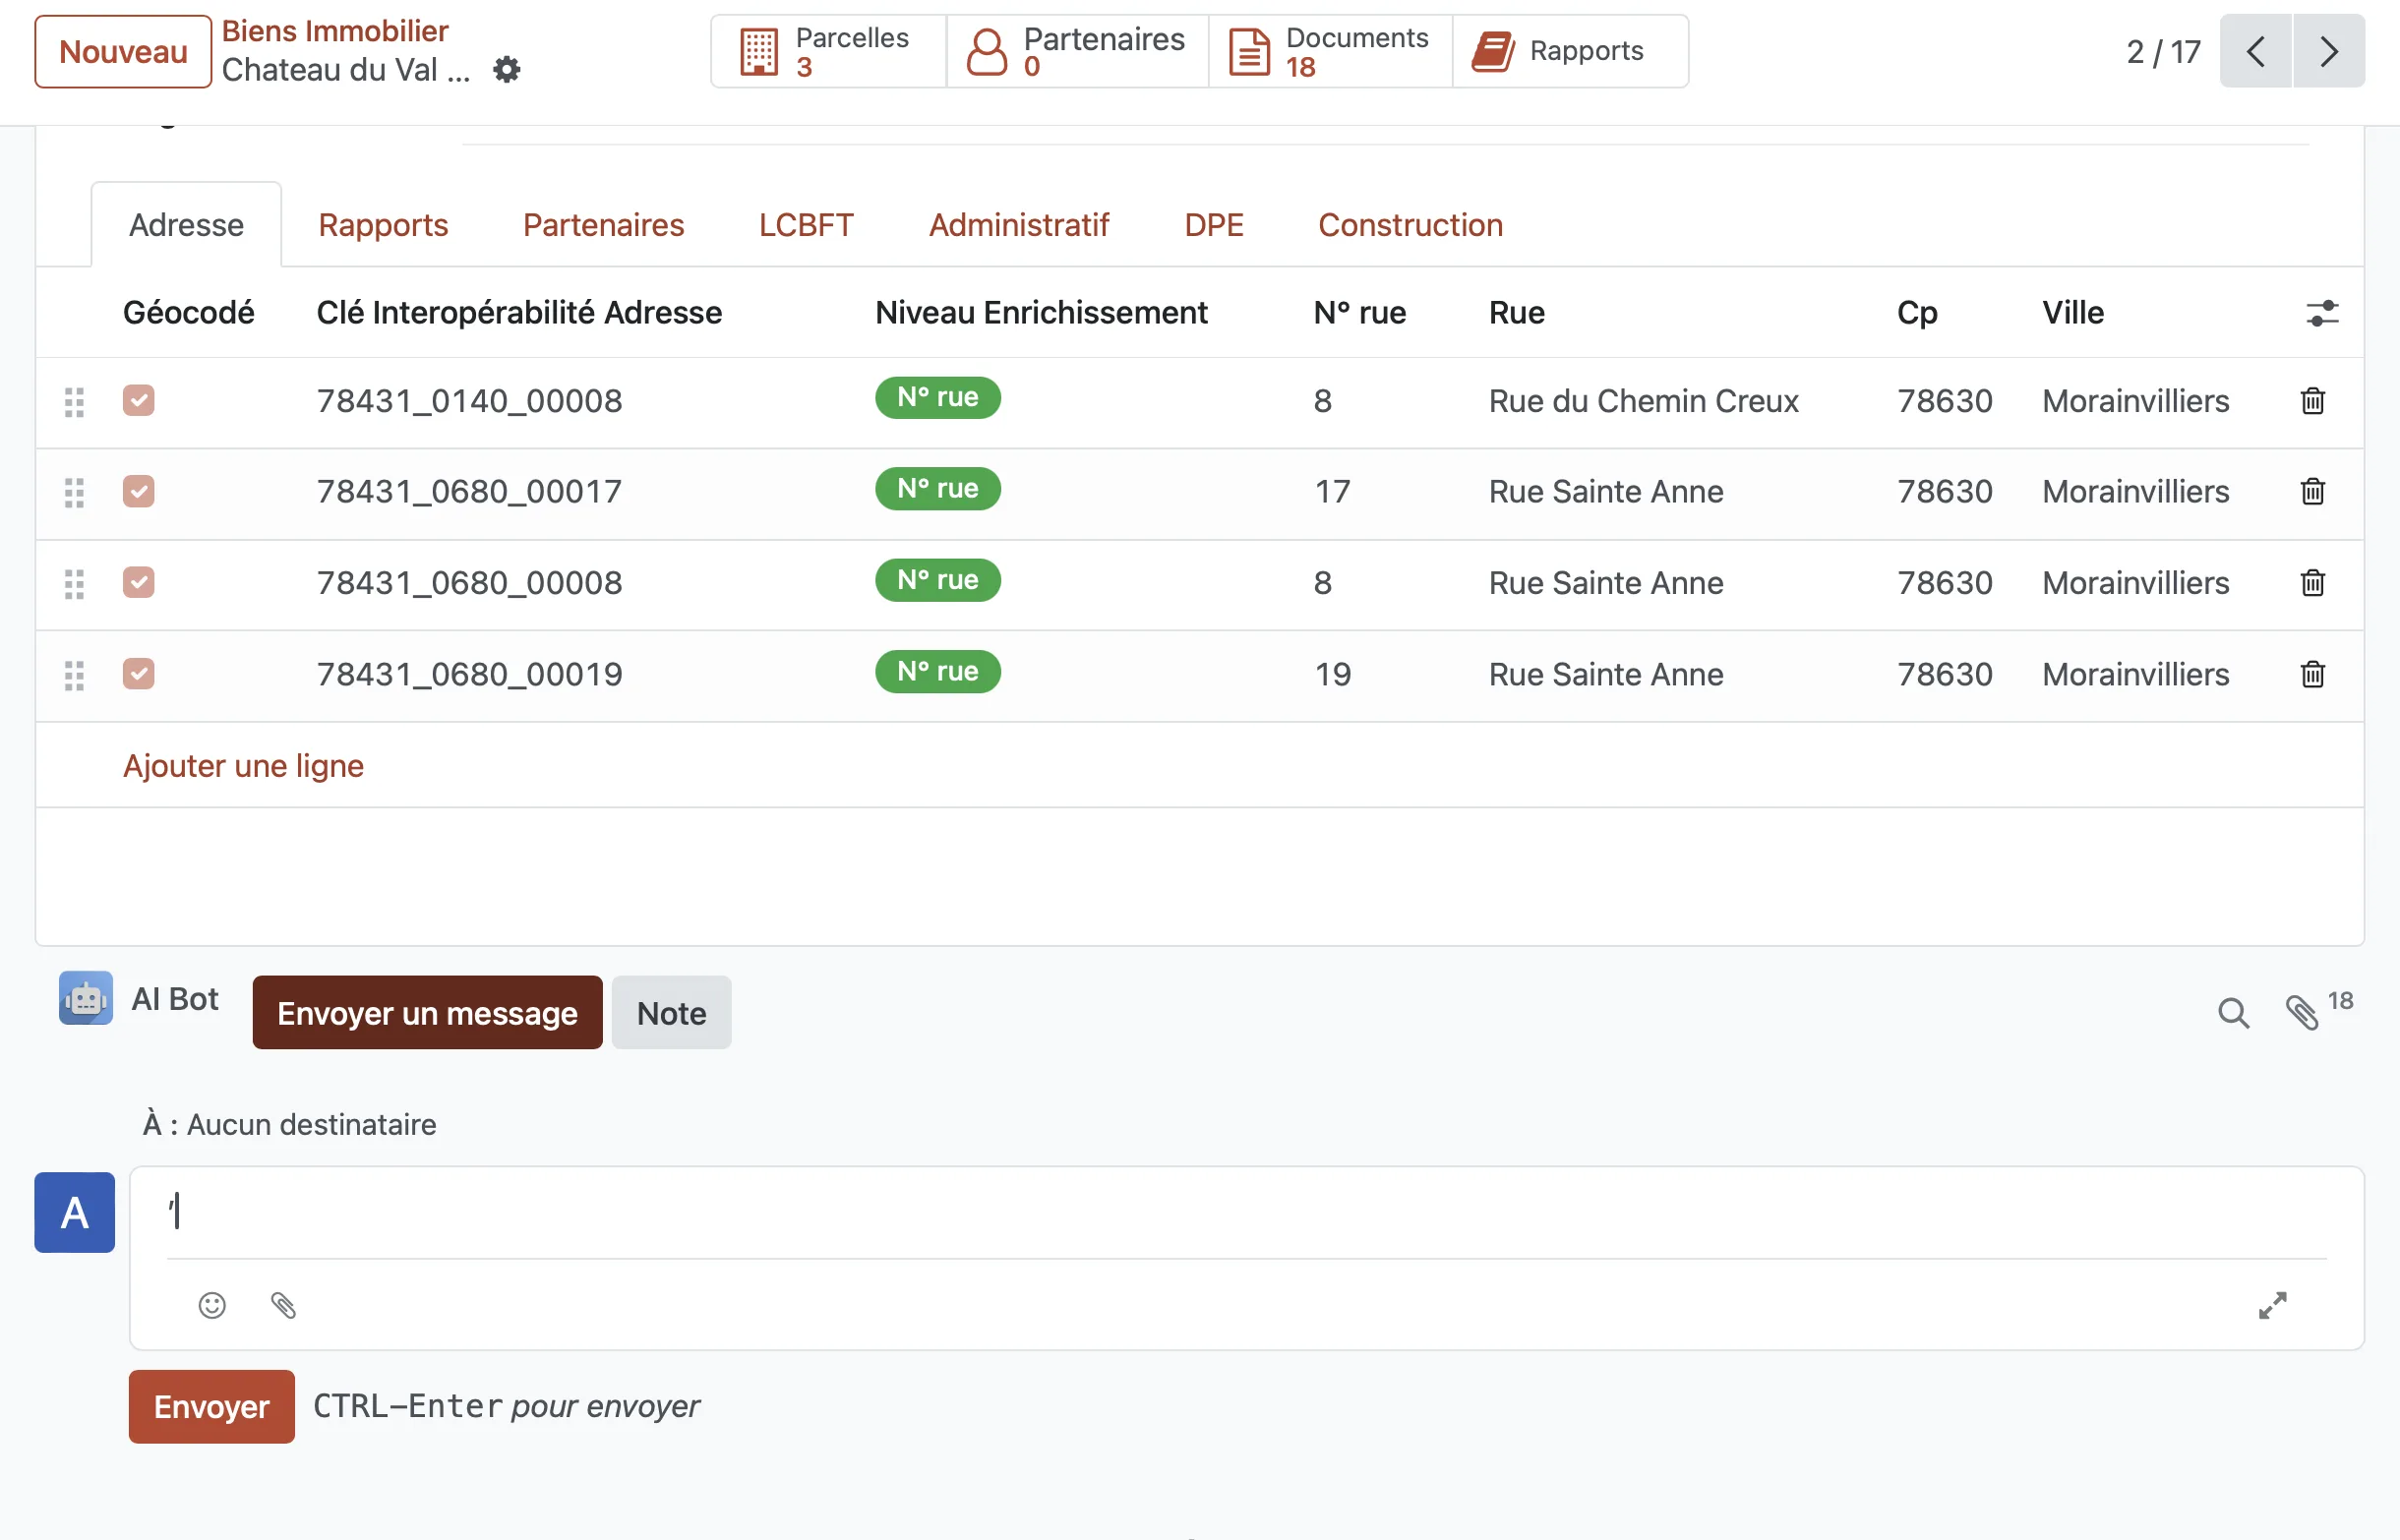The height and width of the screenshot is (1540, 2400).
Task: Click the drag handle of row 78431_0680_00019
Action: point(74,676)
